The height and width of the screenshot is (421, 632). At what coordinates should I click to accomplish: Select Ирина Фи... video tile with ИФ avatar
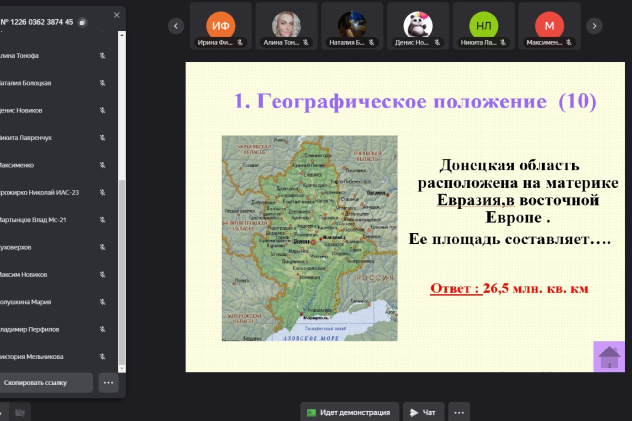[x=221, y=26]
